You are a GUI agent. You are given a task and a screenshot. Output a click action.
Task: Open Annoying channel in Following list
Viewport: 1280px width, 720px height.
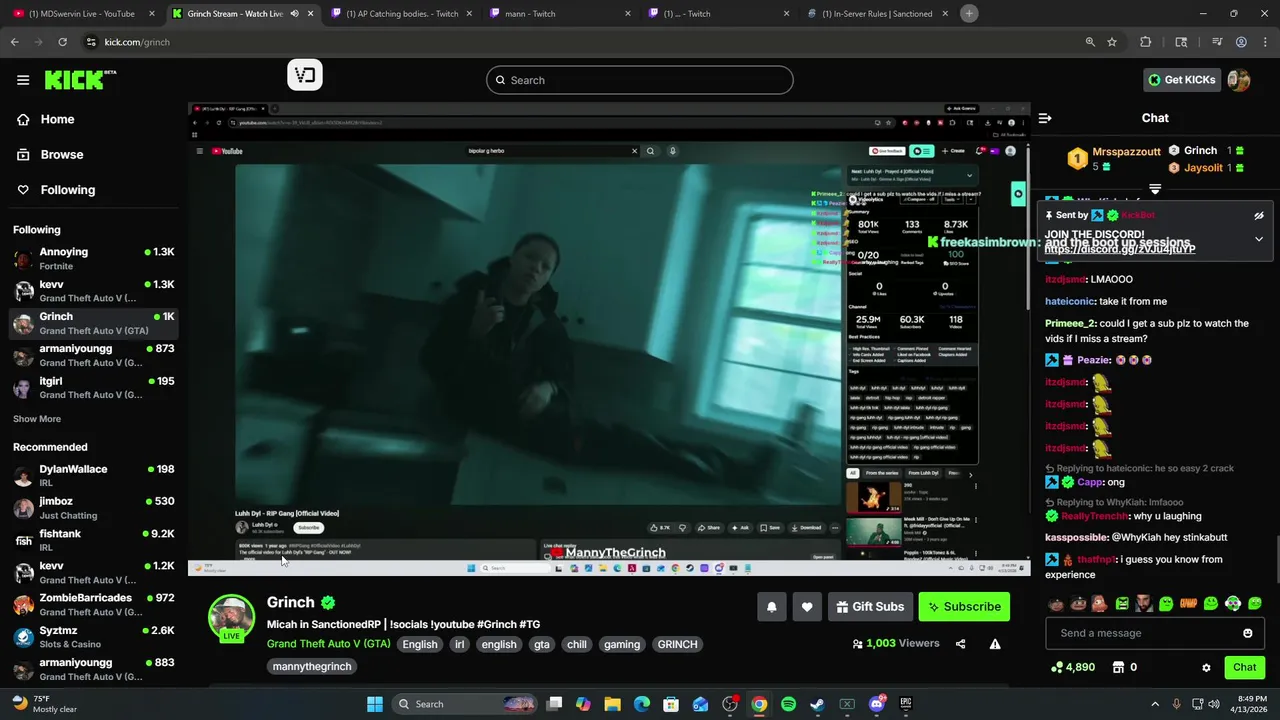pyautogui.click(x=93, y=258)
